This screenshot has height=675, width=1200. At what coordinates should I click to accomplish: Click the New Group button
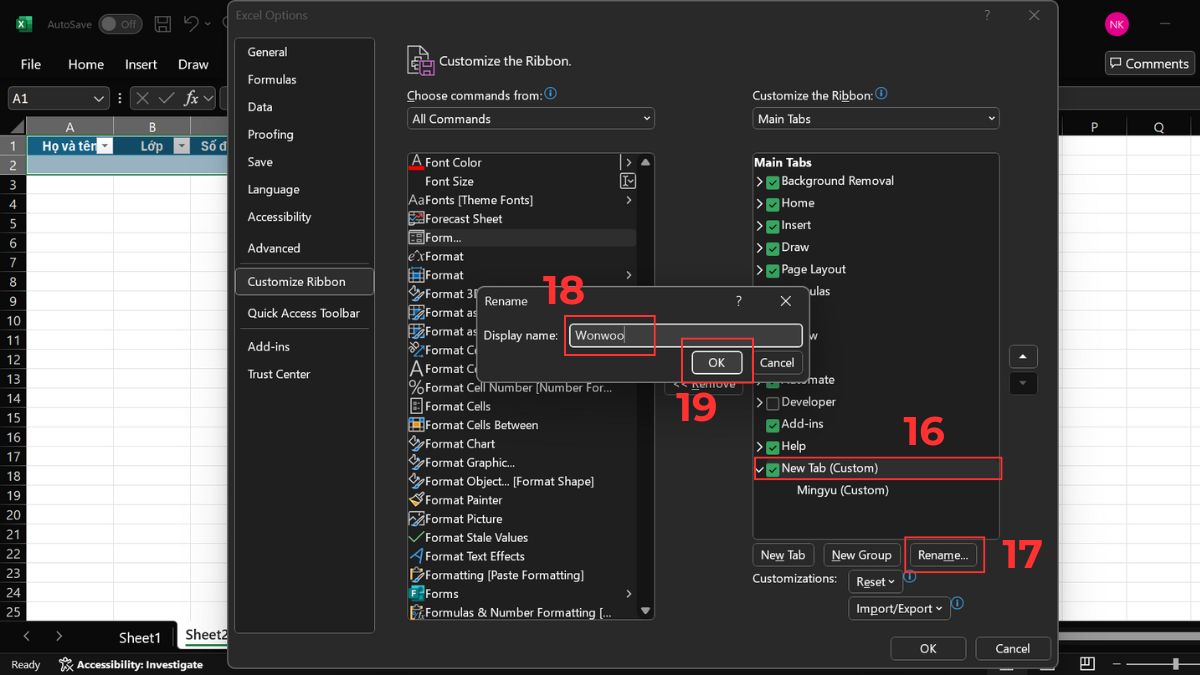point(861,554)
